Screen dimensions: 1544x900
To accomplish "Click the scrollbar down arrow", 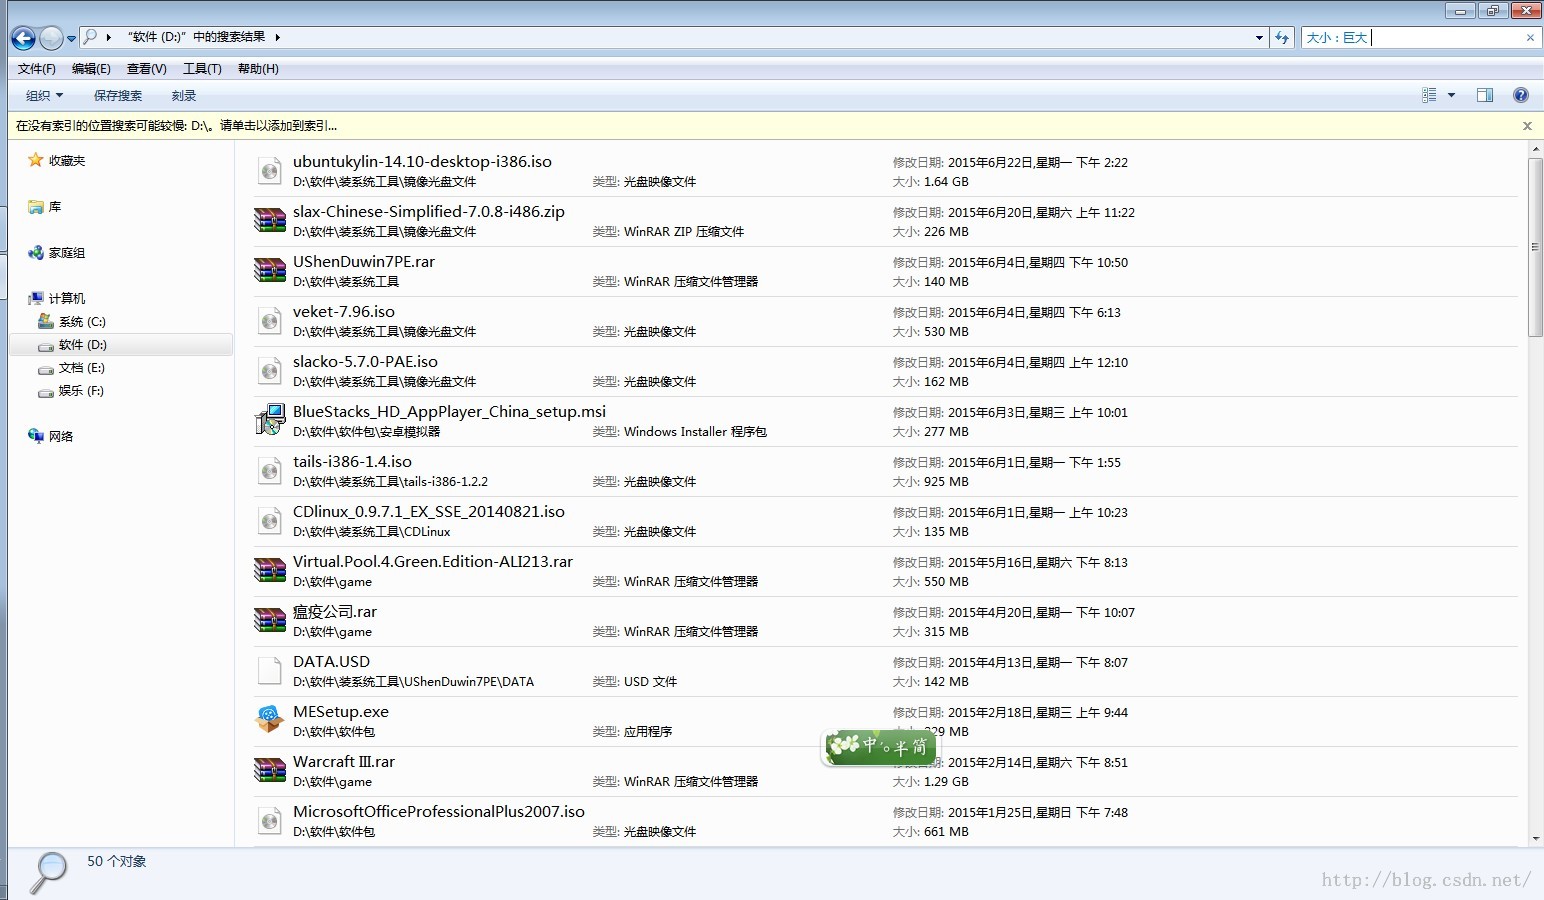I will coord(1535,839).
